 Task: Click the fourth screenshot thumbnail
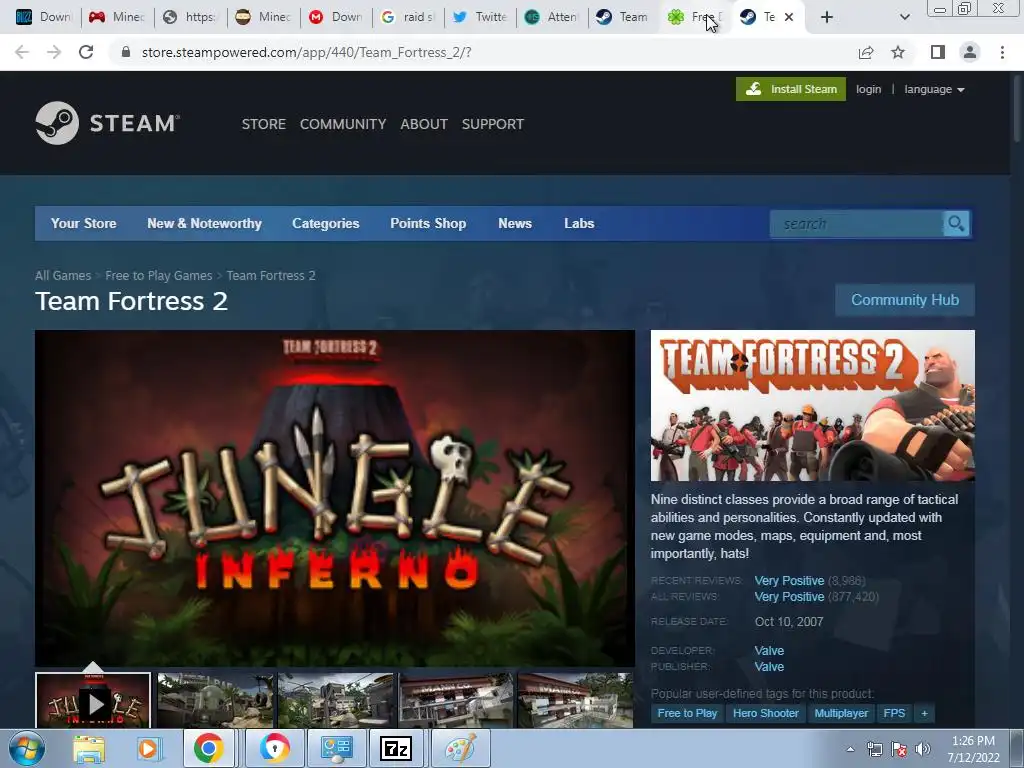456,700
